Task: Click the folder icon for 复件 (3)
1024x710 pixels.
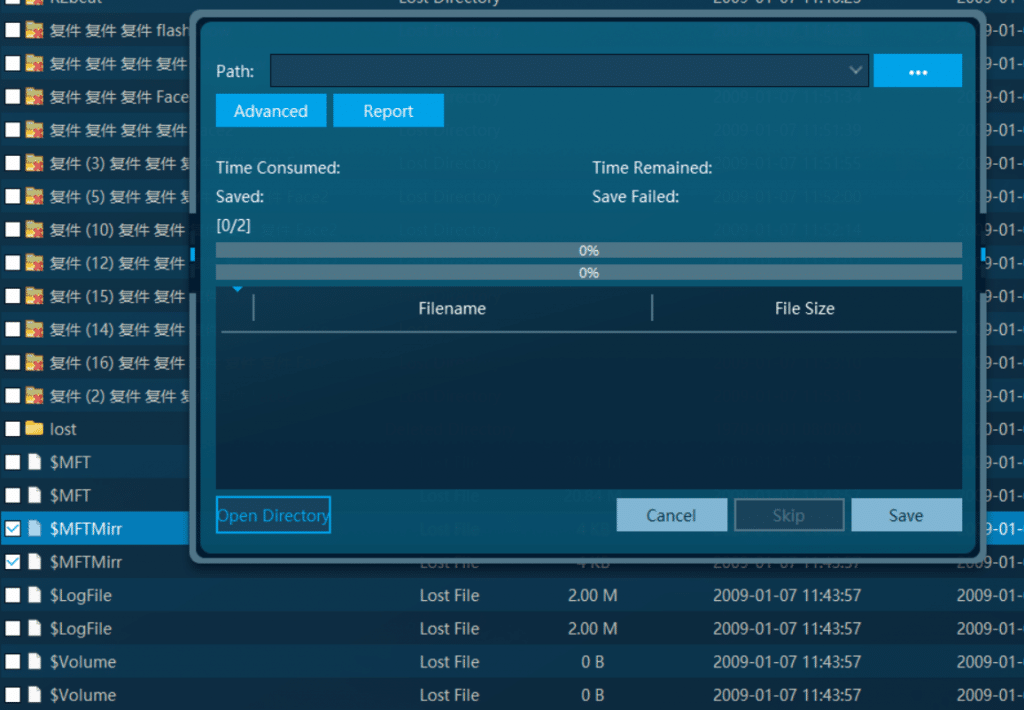Action: point(35,163)
